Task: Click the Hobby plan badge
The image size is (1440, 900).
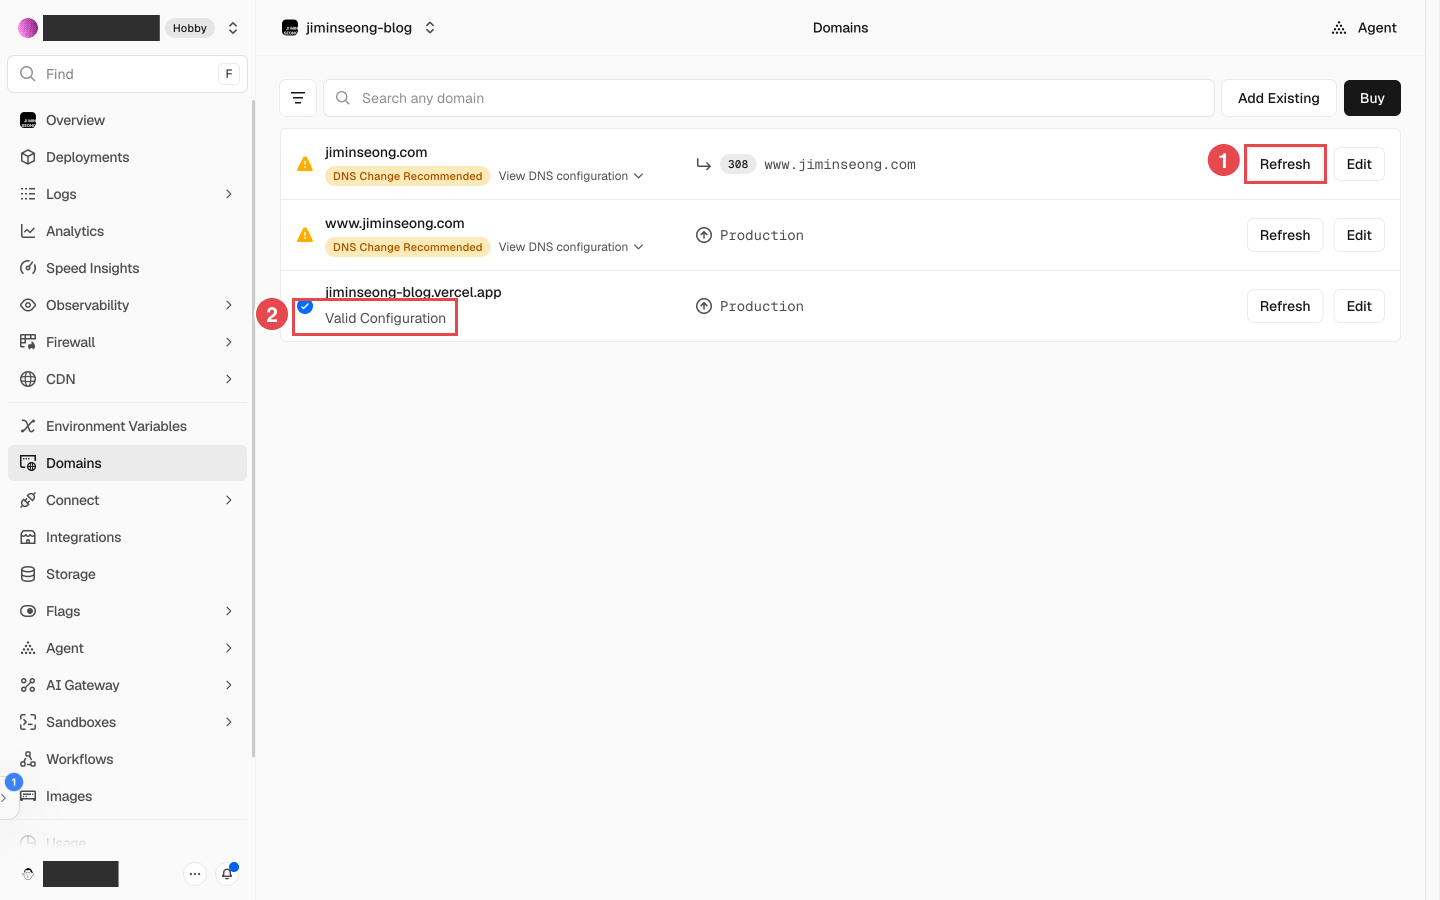Action: 189,28
